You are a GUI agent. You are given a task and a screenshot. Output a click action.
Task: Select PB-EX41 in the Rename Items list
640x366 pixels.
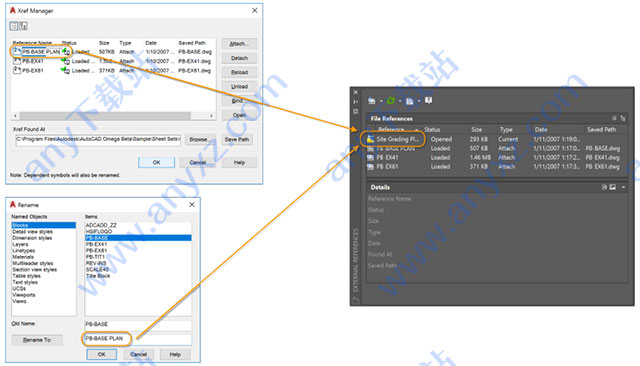click(x=96, y=244)
